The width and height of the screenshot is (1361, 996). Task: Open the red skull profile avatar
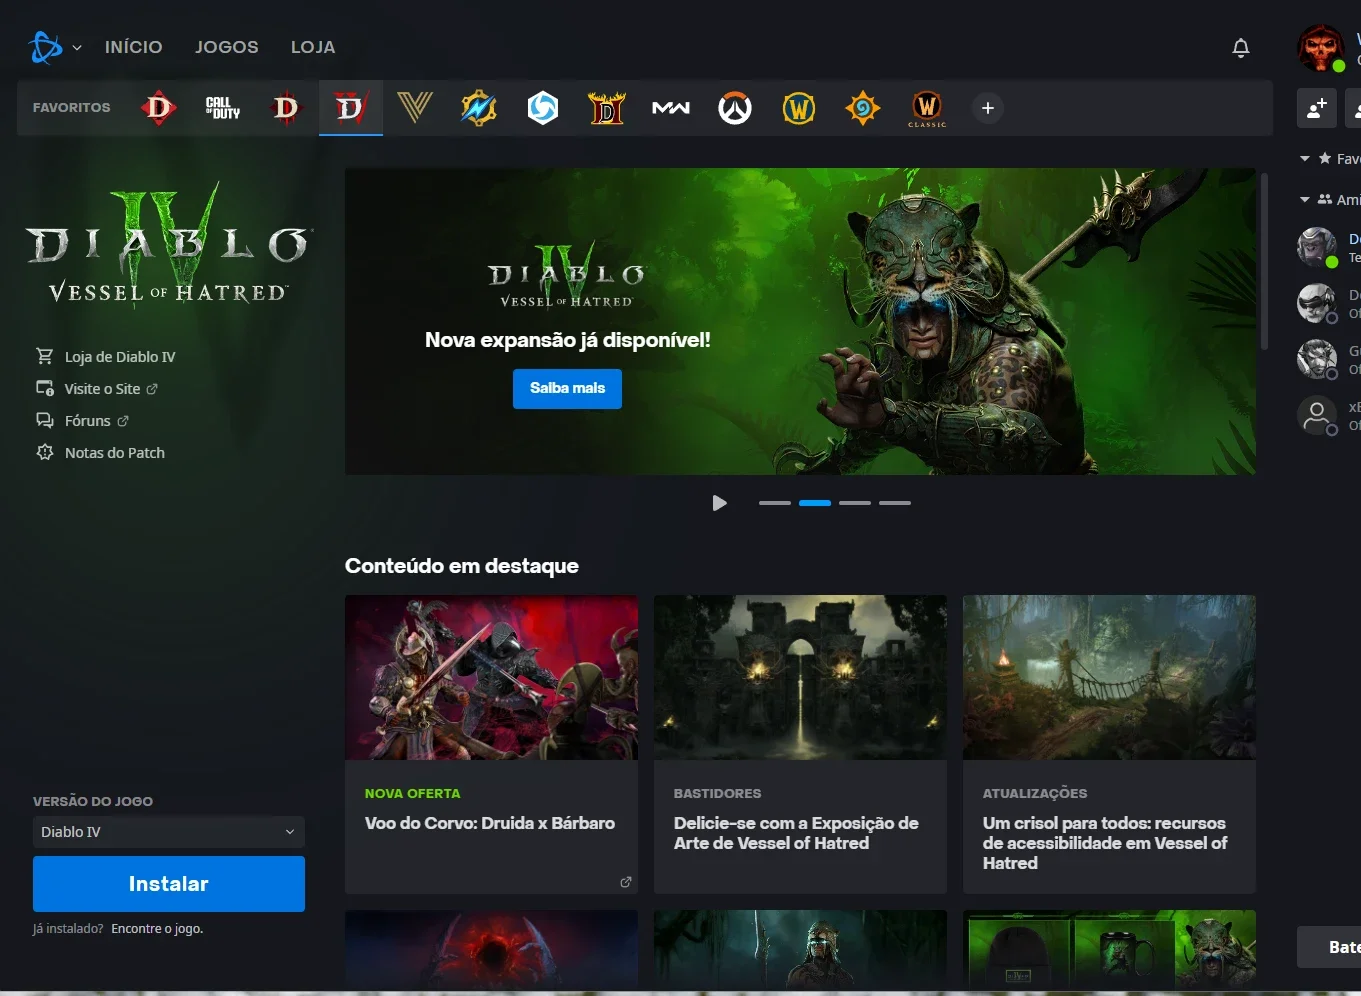tap(1321, 48)
